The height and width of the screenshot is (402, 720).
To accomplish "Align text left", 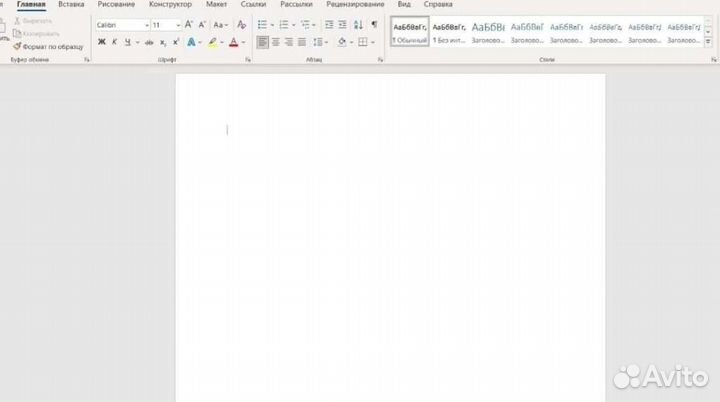I will click(x=262, y=42).
